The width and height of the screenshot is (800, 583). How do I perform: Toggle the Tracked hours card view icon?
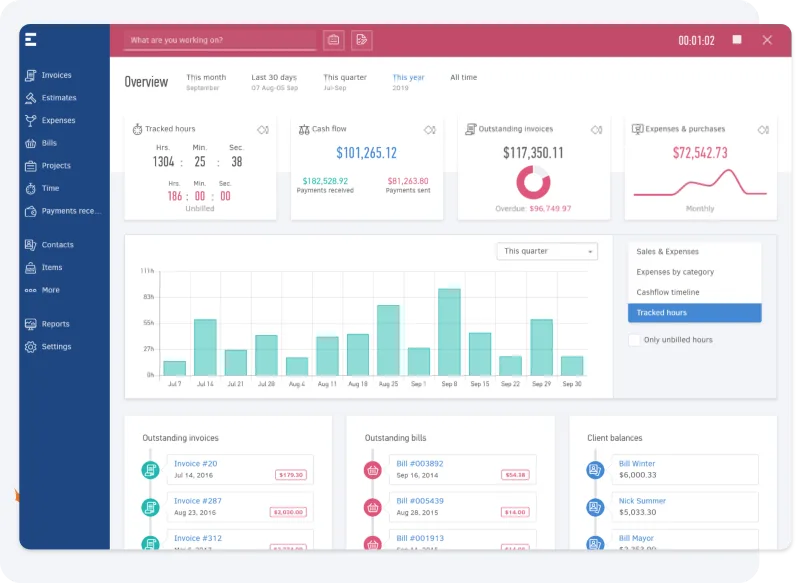tap(263, 130)
